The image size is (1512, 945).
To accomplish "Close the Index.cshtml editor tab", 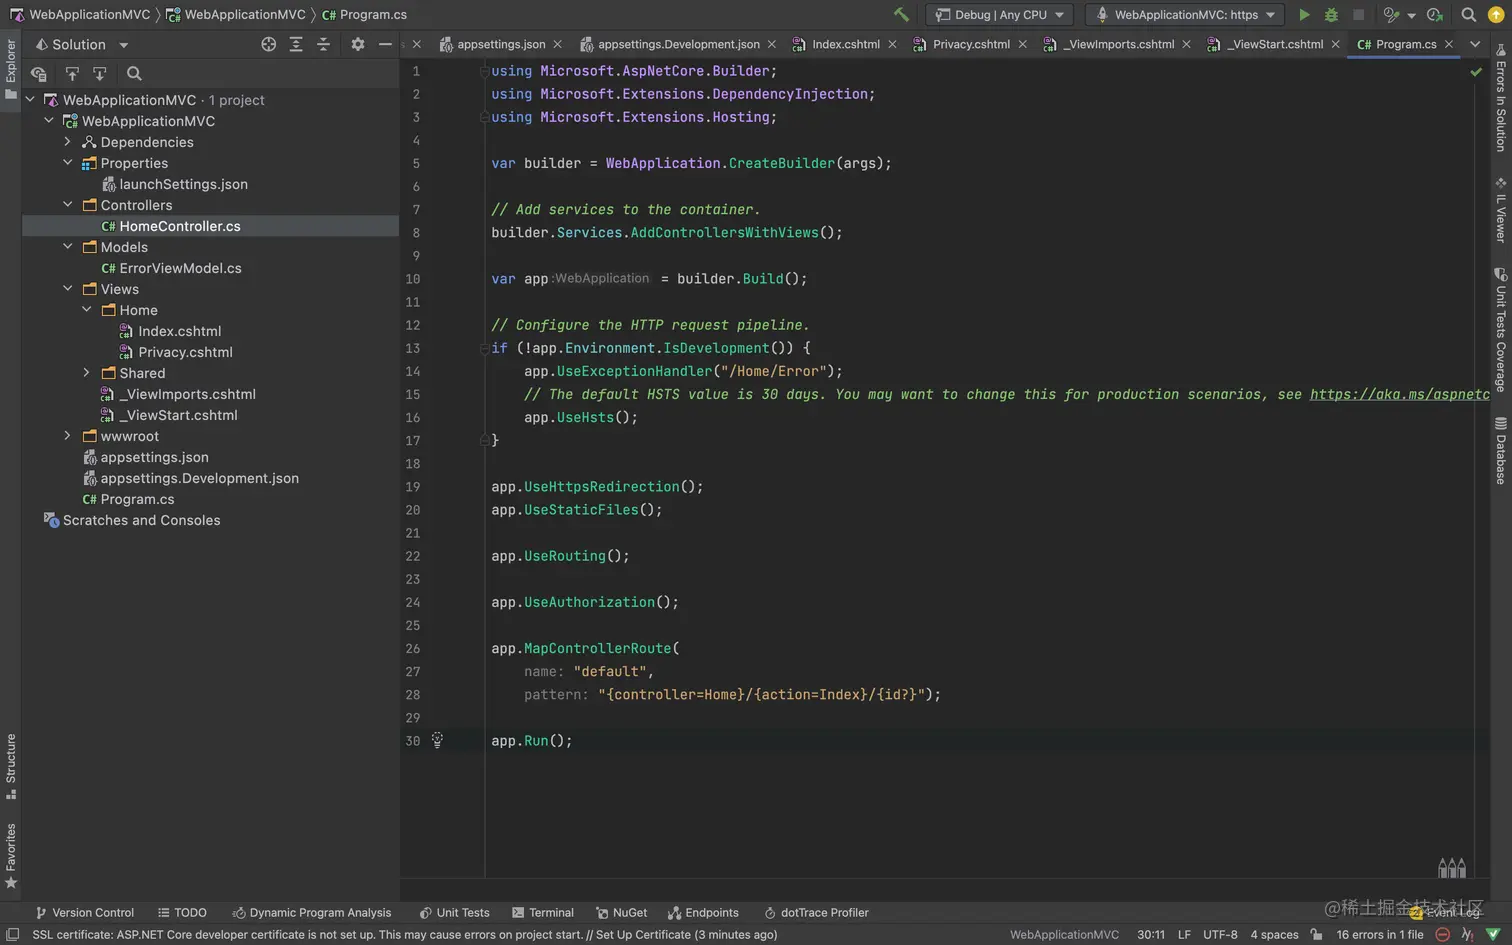I will [892, 44].
